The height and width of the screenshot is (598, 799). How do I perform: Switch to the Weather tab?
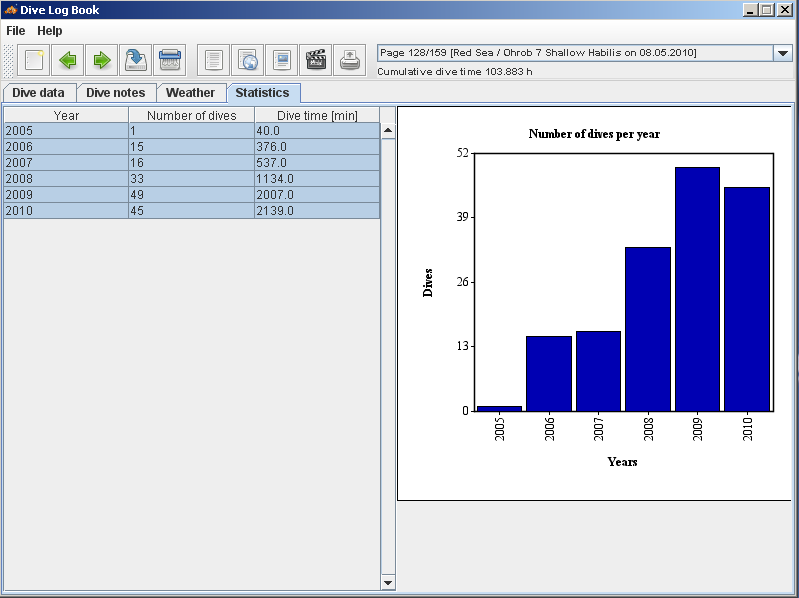(x=190, y=93)
